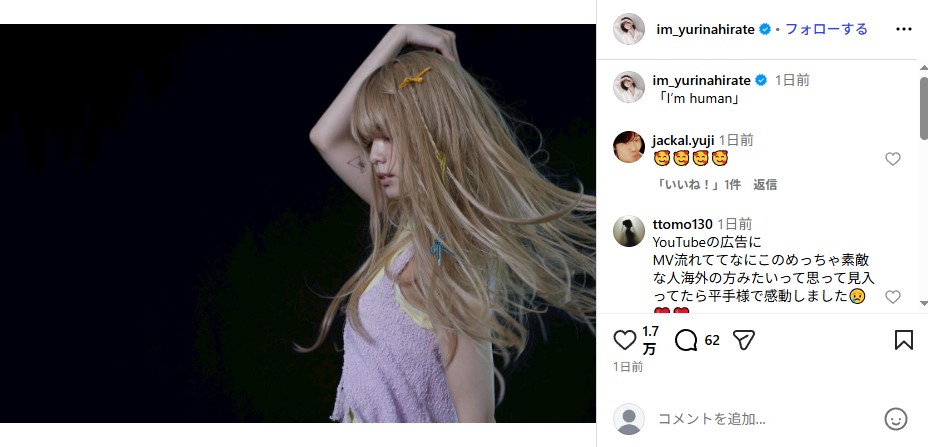The width and height of the screenshot is (928, 447).
Task: Like jackal.yuji's comment
Action: (893, 159)
